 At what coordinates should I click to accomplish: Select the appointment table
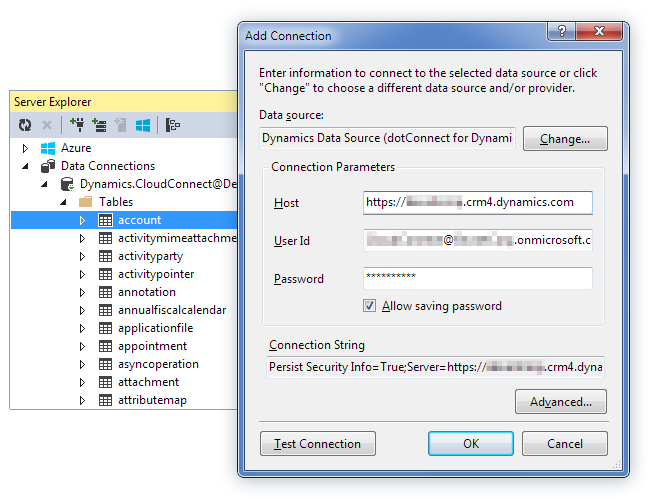pyautogui.click(x=152, y=346)
